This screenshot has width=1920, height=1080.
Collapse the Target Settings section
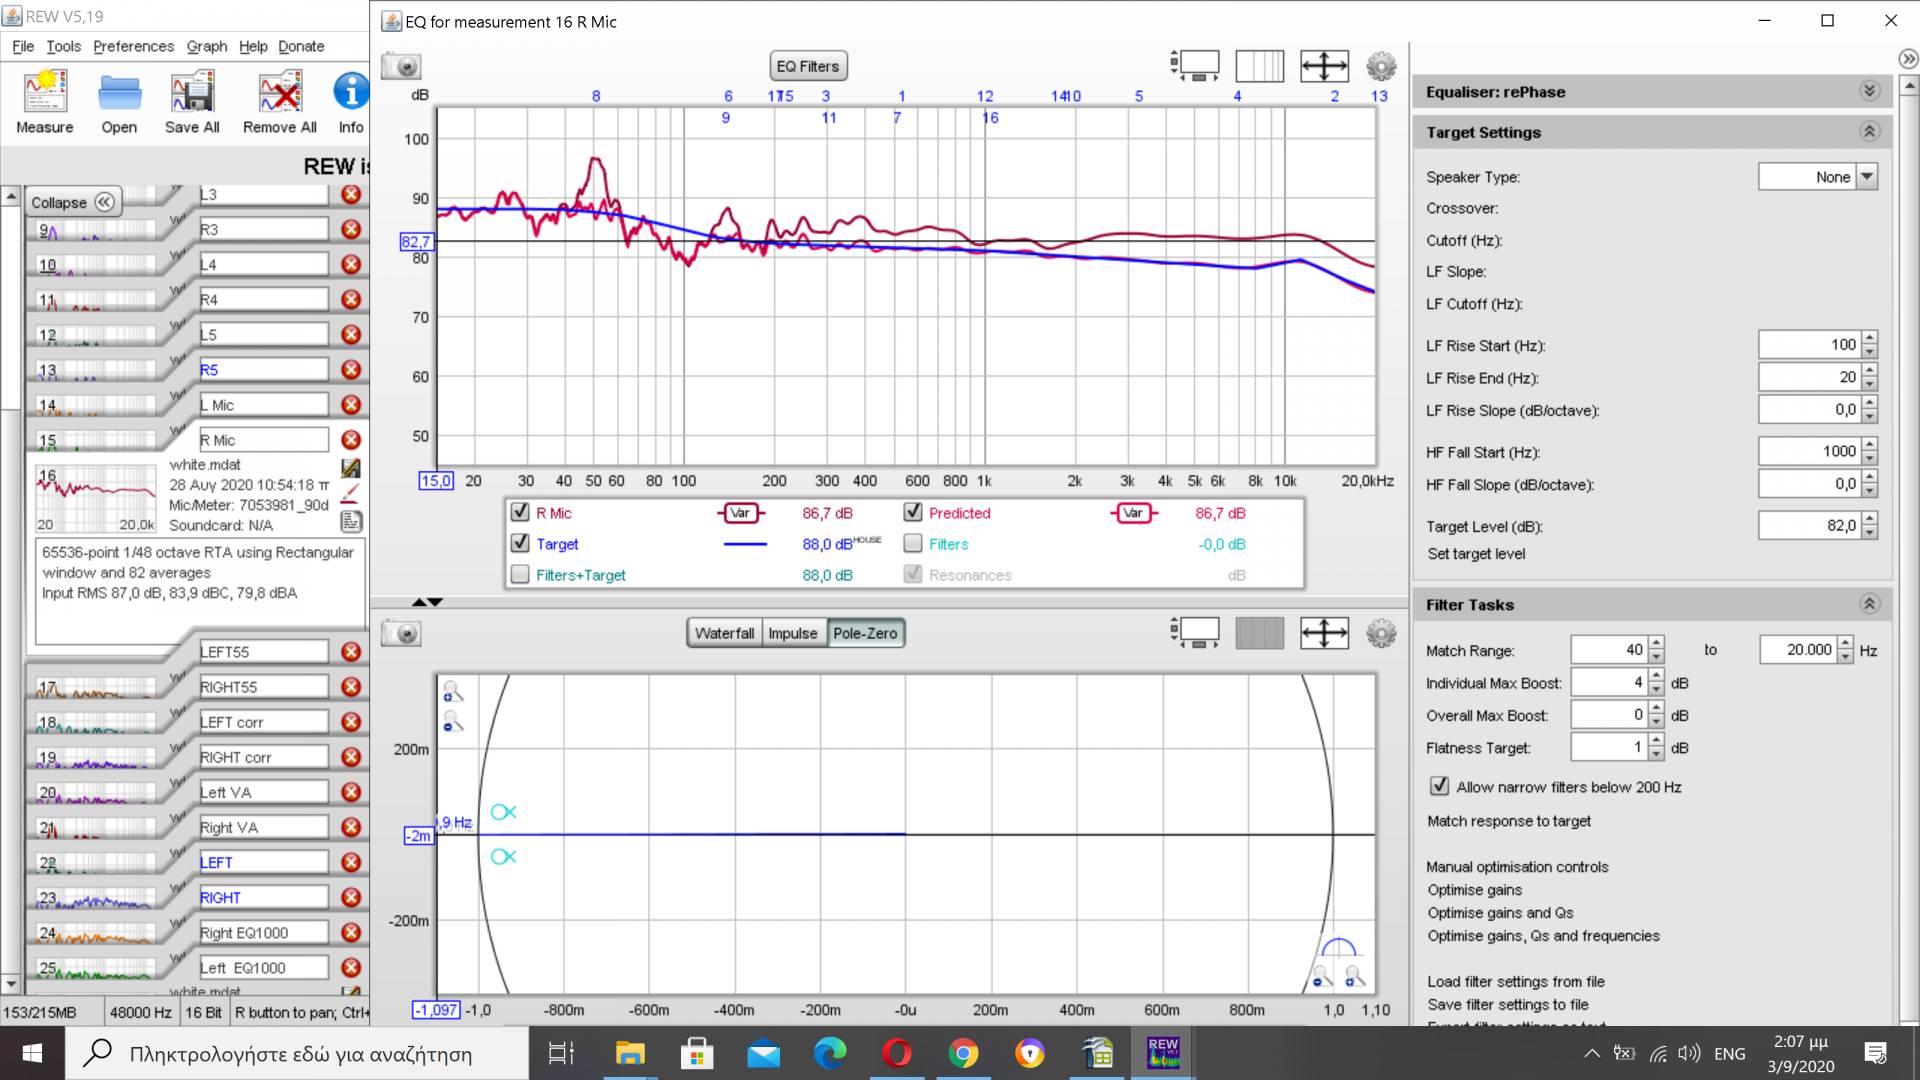(1869, 131)
